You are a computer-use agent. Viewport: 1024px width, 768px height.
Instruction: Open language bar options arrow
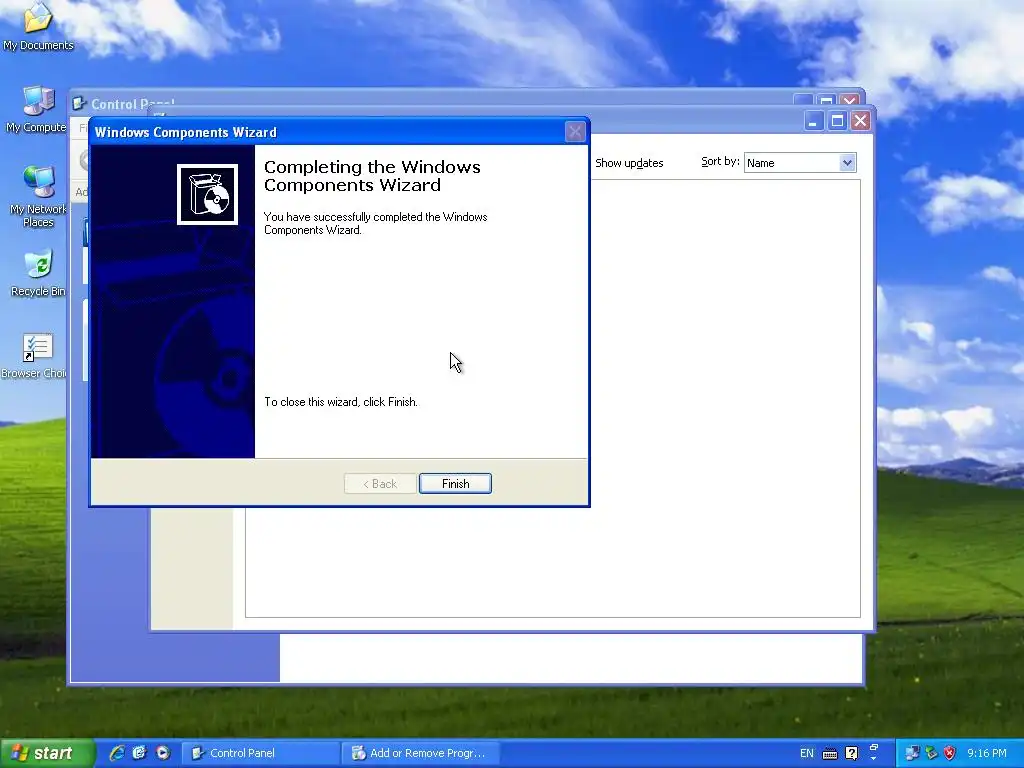tap(874, 758)
